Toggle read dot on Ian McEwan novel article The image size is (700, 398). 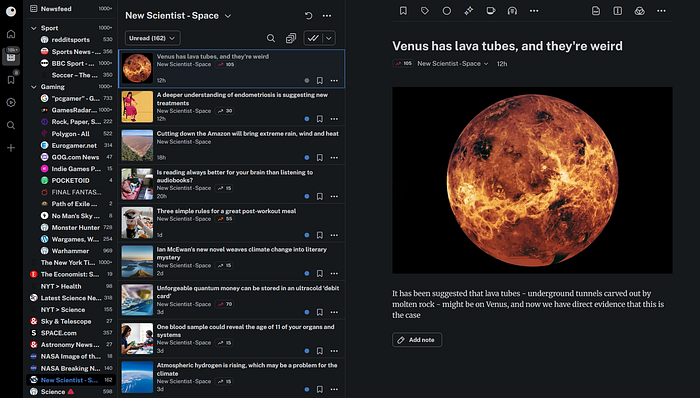307,274
